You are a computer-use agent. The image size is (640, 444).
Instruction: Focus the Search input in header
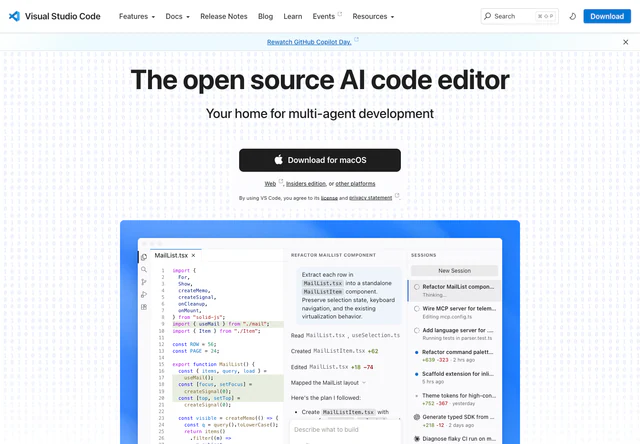pyautogui.click(x=520, y=16)
